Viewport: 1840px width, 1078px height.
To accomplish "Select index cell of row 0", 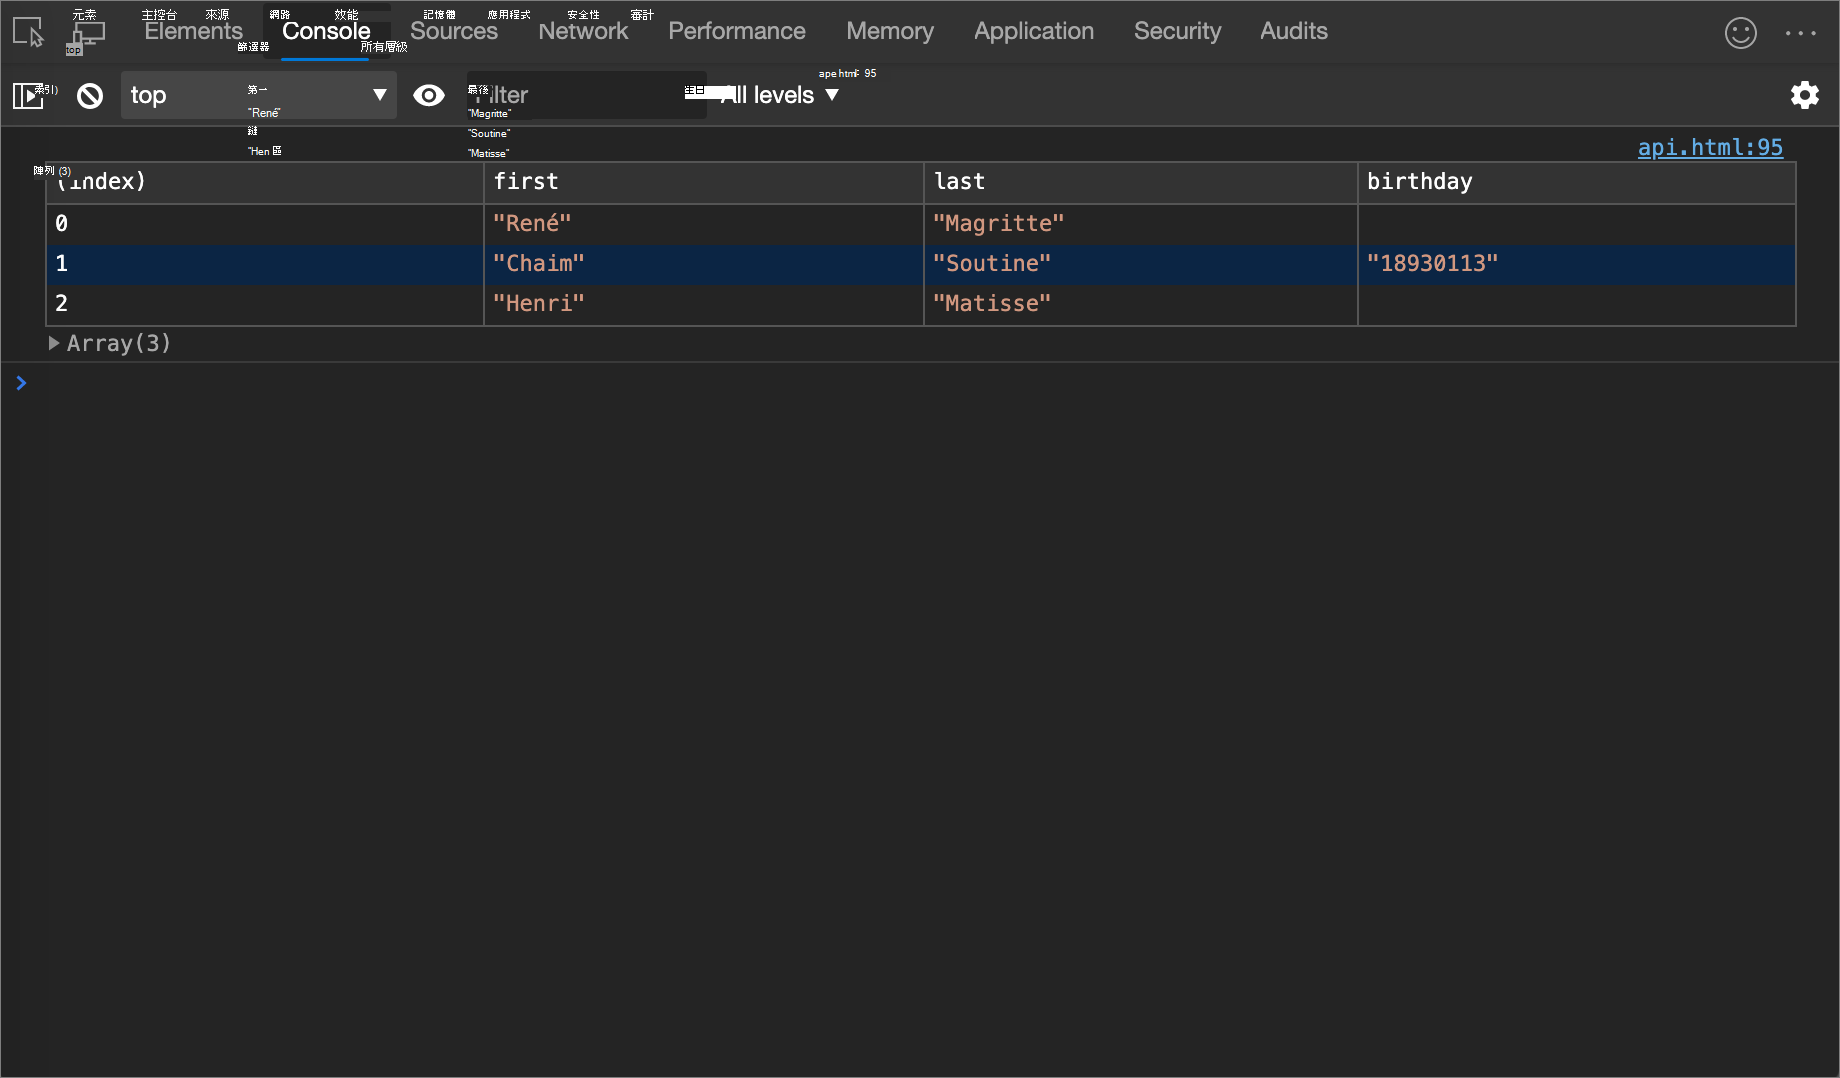I will [265, 224].
